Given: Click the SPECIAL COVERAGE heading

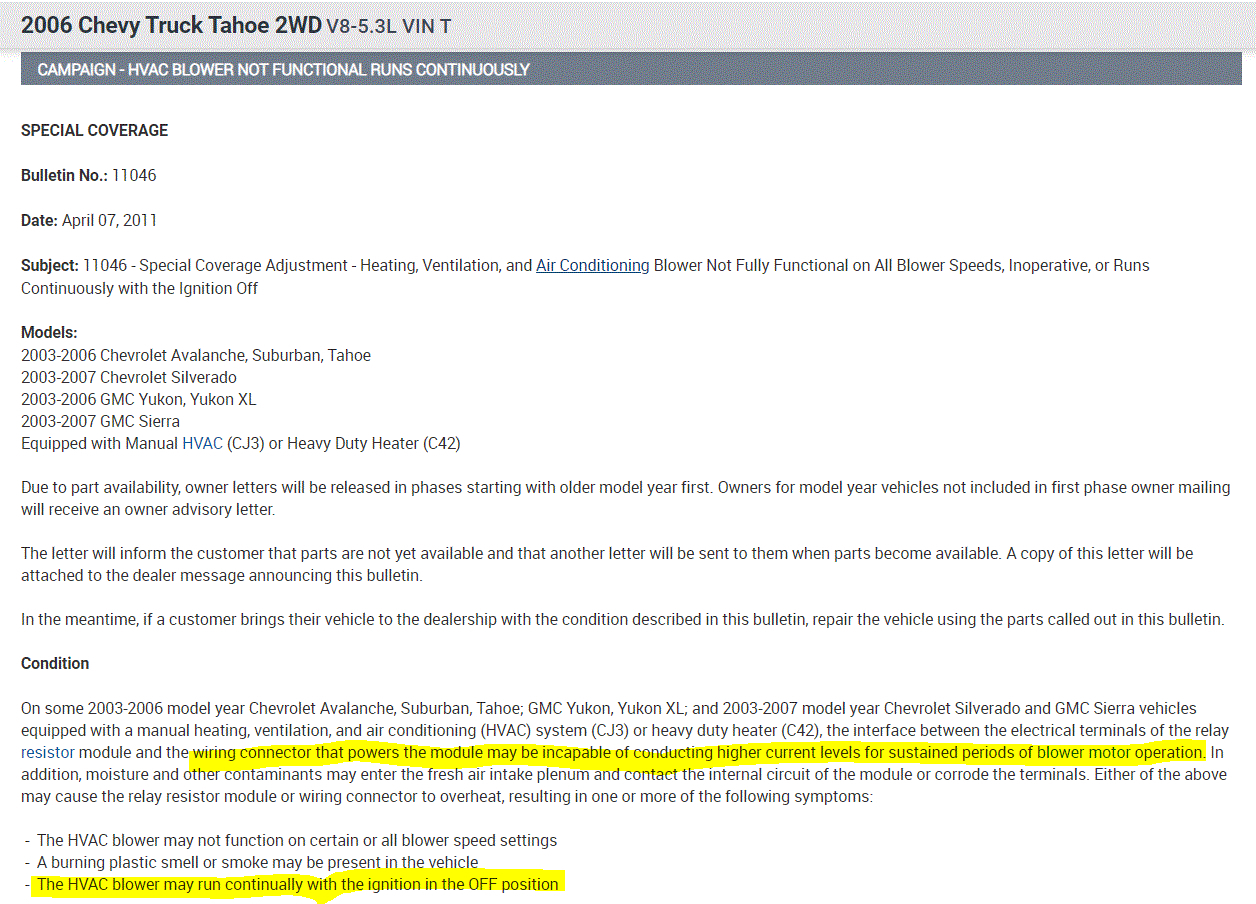Looking at the screenshot, I should [95, 131].
